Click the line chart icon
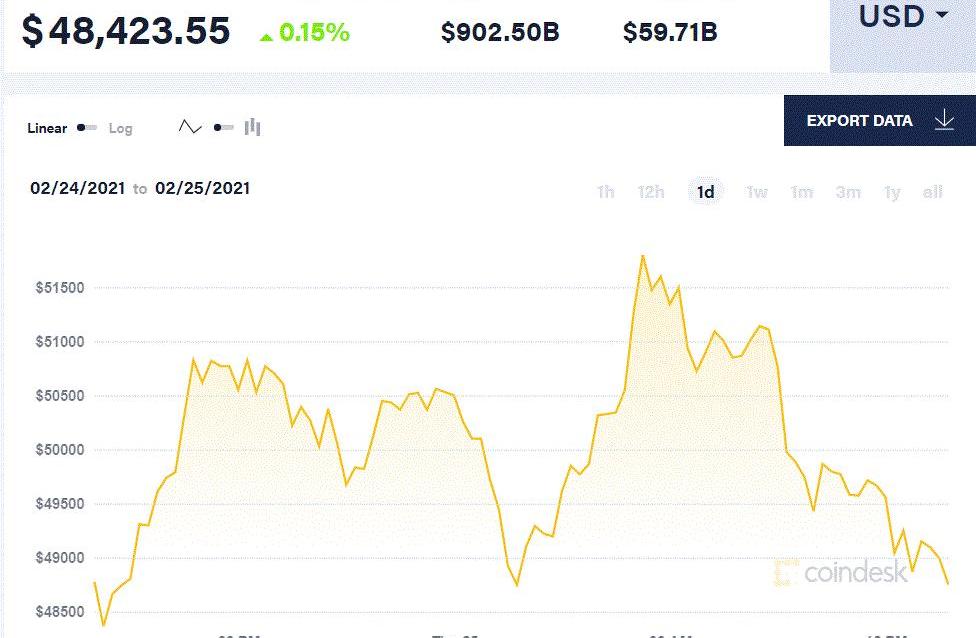 [x=190, y=127]
